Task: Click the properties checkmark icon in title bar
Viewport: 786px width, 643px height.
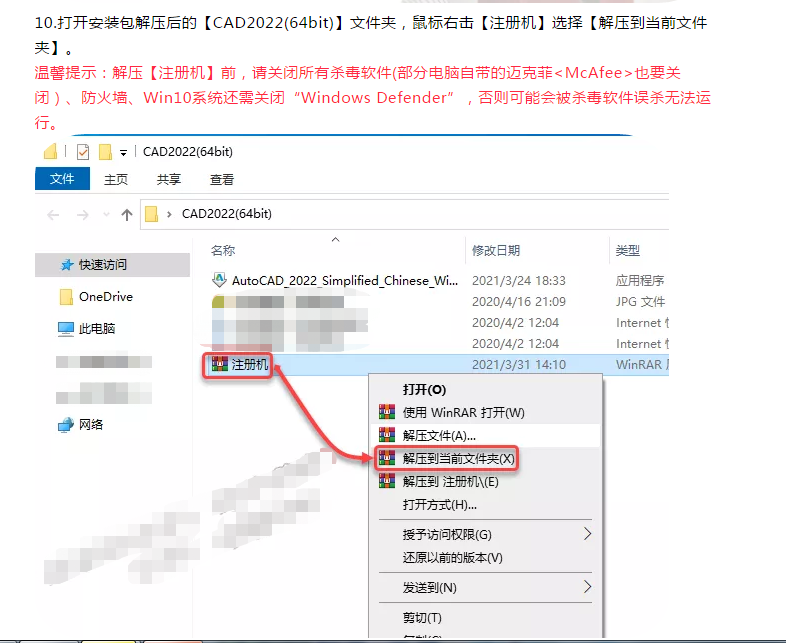Action: pyautogui.click(x=83, y=151)
